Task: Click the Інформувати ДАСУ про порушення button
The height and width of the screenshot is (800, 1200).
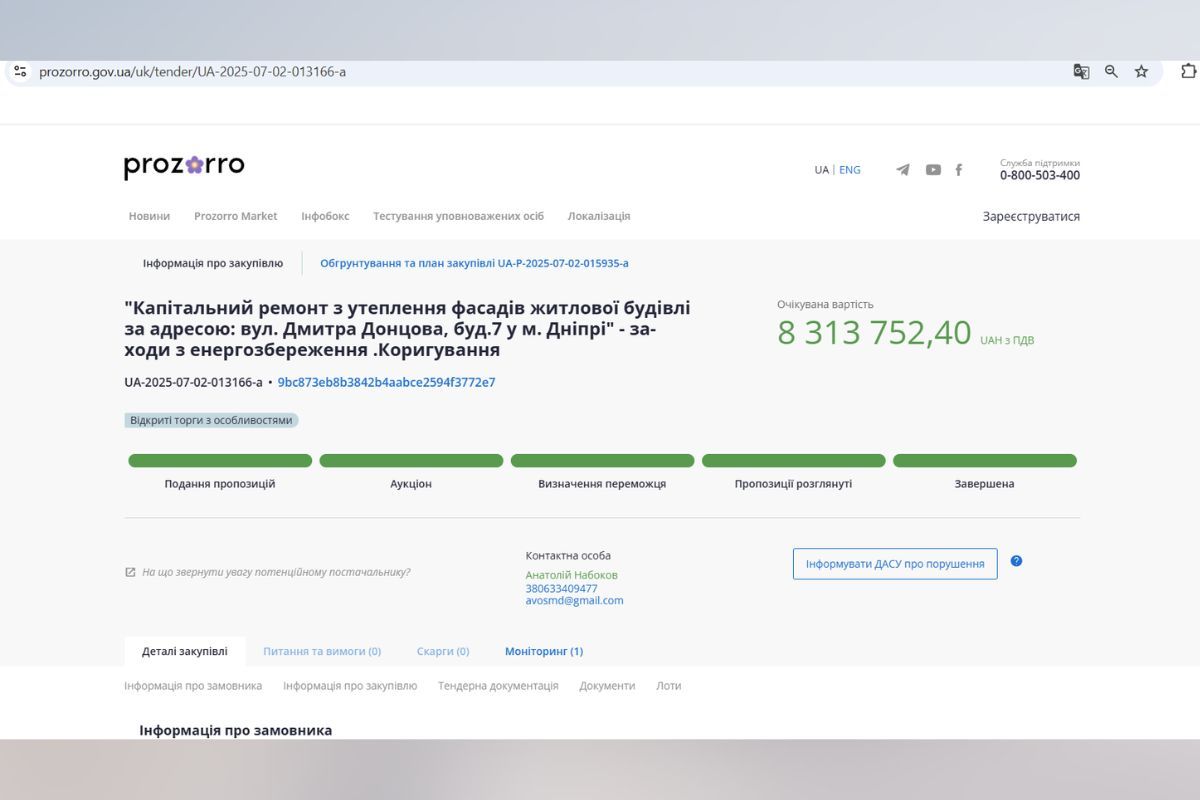Action: tap(895, 563)
